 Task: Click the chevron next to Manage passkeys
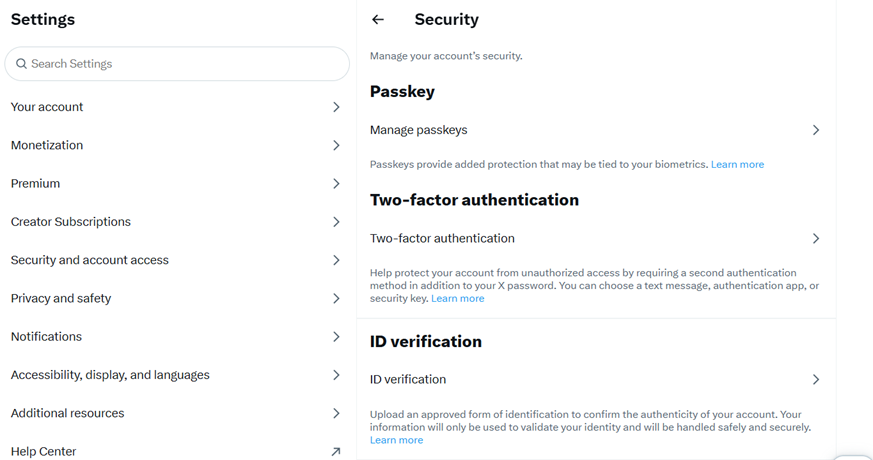pos(816,130)
